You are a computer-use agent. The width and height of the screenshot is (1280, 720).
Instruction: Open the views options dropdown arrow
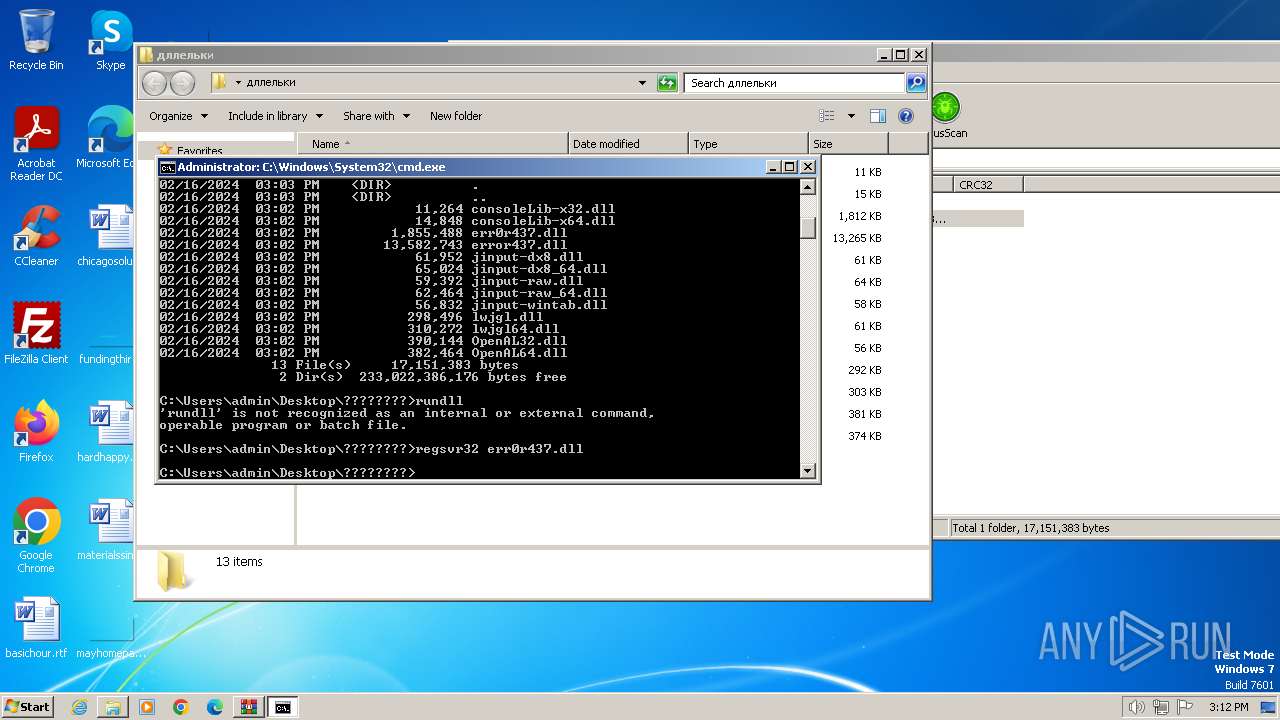point(851,116)
